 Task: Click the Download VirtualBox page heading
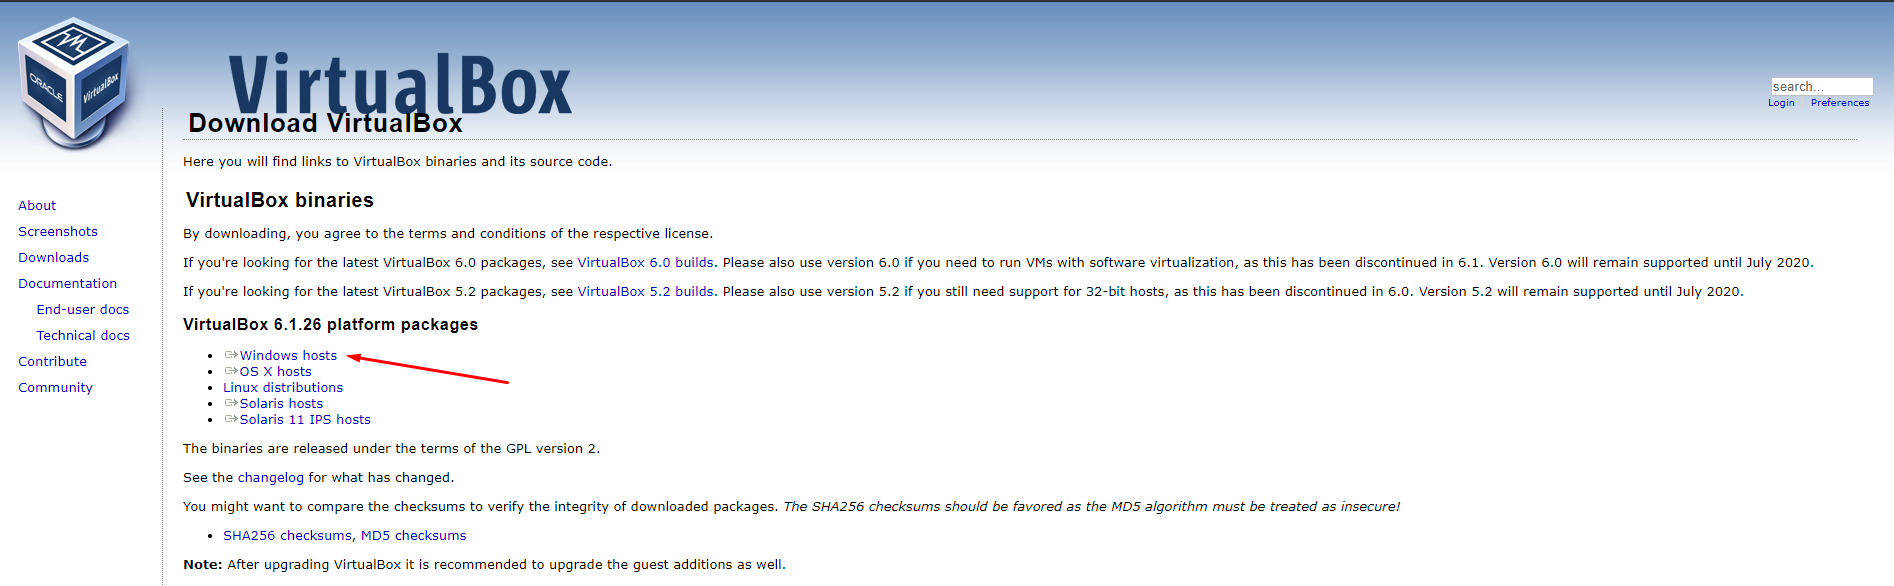(325, 123)
